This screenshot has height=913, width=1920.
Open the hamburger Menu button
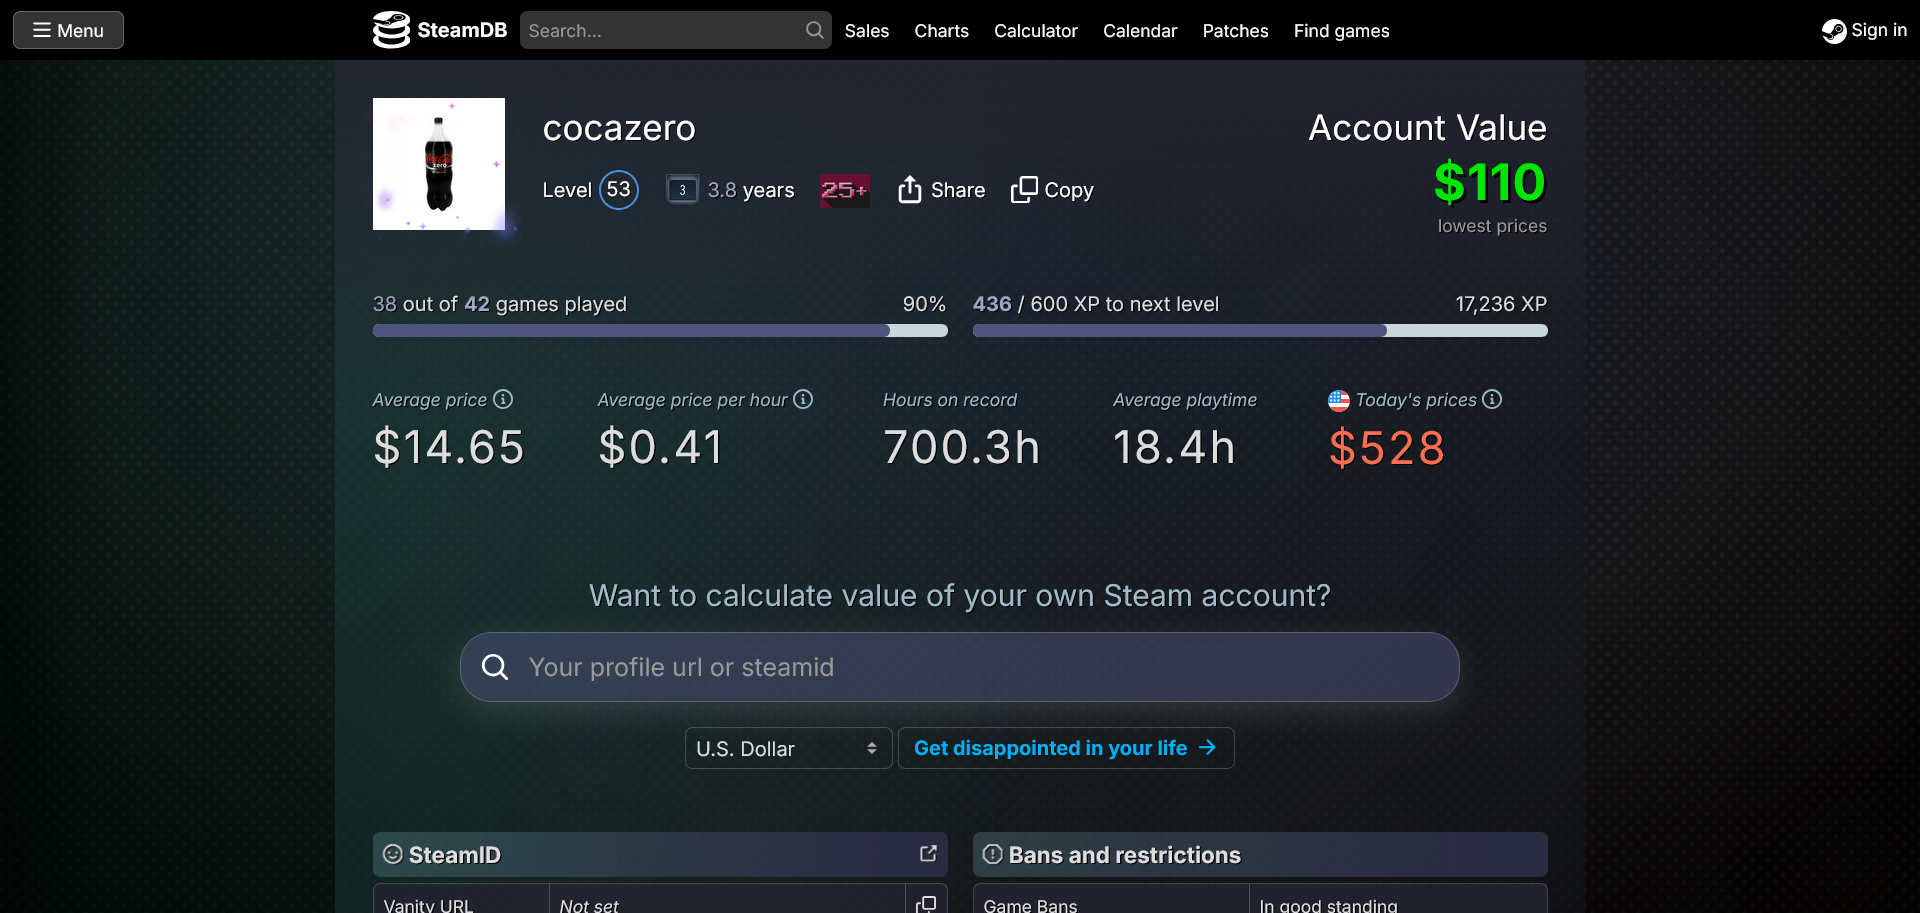coord(68,30)
